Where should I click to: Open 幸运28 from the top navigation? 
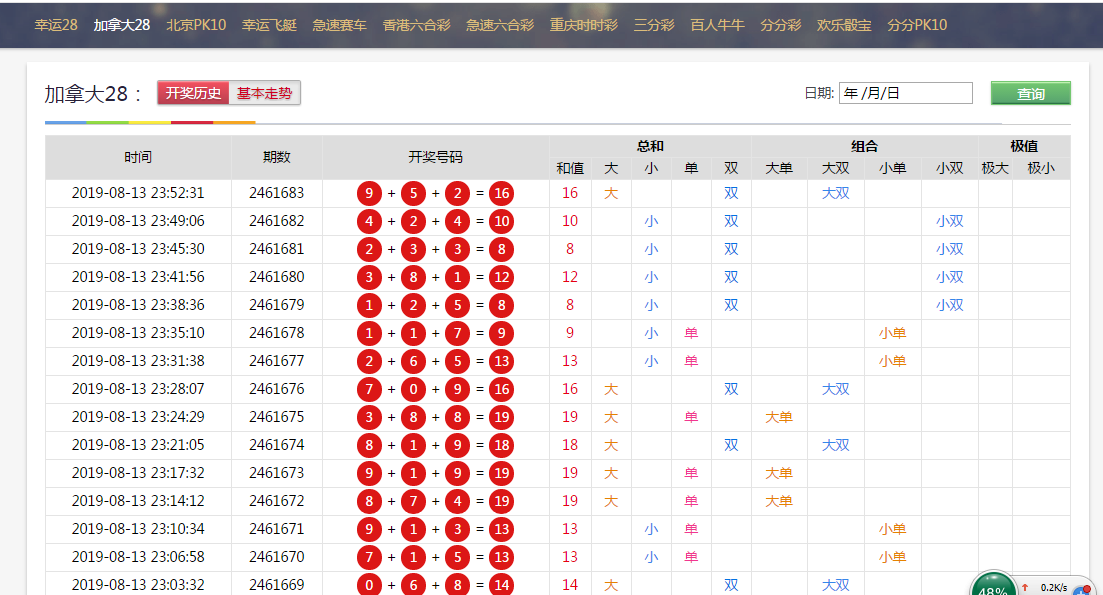coord(56,25)
